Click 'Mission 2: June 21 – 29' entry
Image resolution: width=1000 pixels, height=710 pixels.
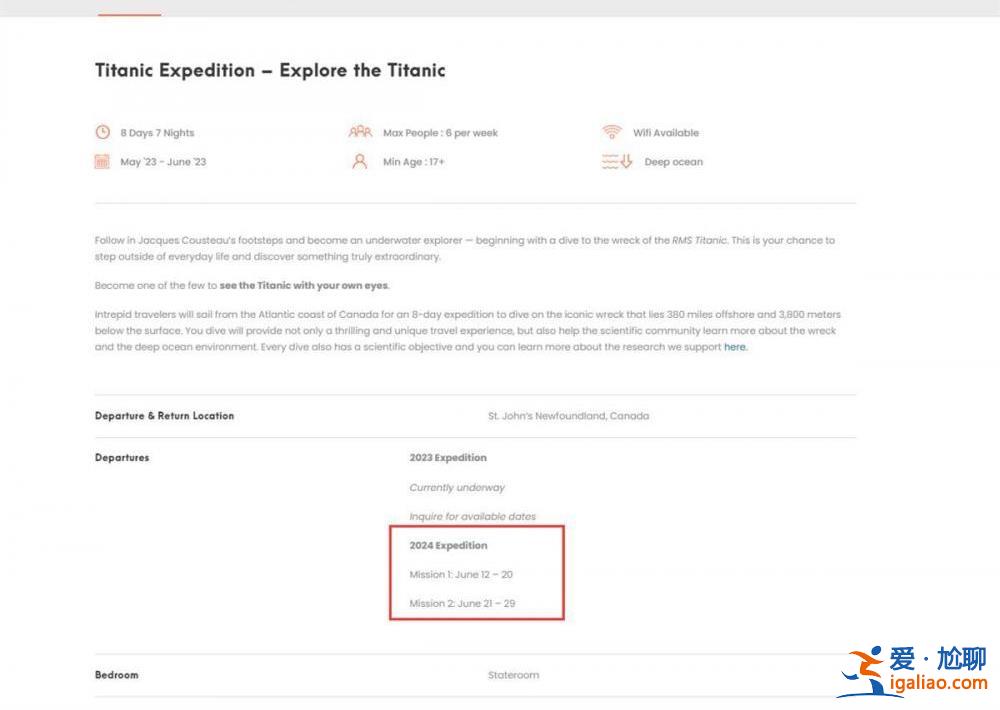[x=462, y=603]
